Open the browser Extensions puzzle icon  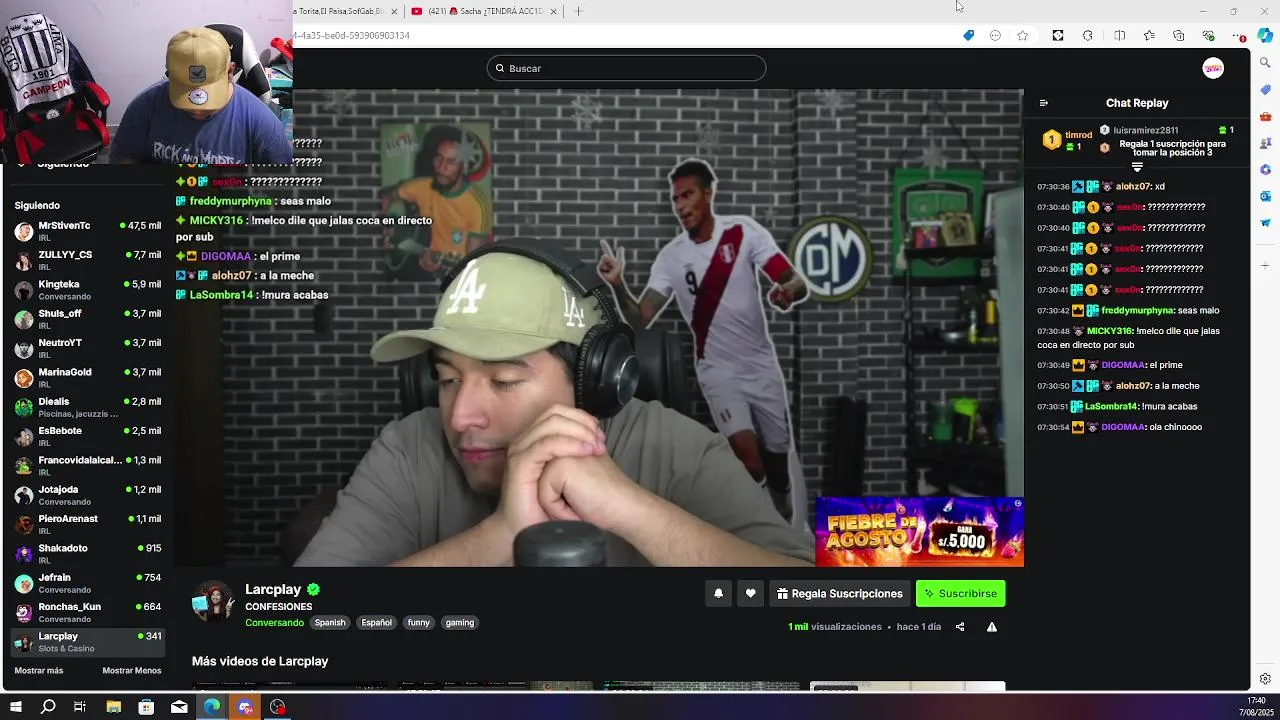pos(1088,35)
